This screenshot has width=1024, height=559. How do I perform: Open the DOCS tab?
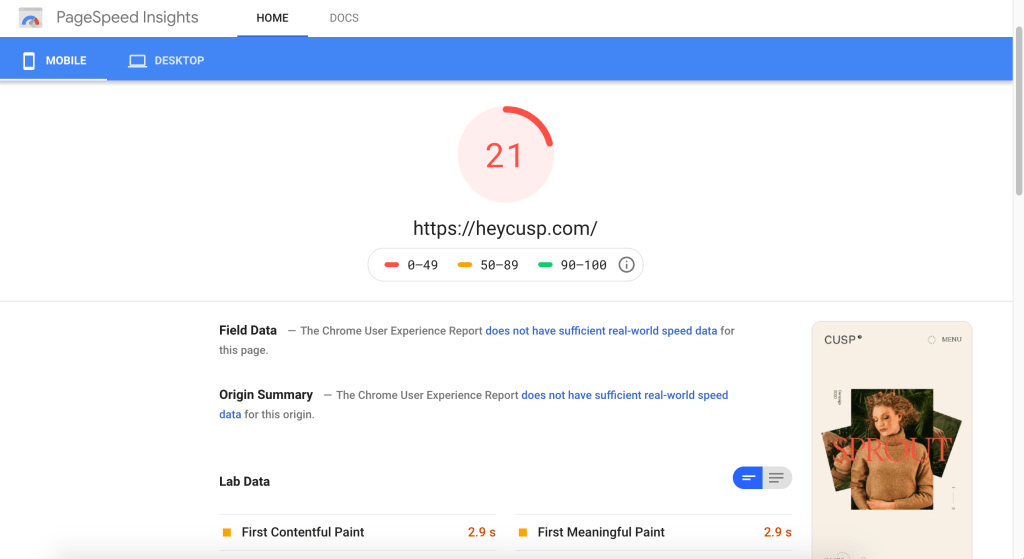click(344, 18)
